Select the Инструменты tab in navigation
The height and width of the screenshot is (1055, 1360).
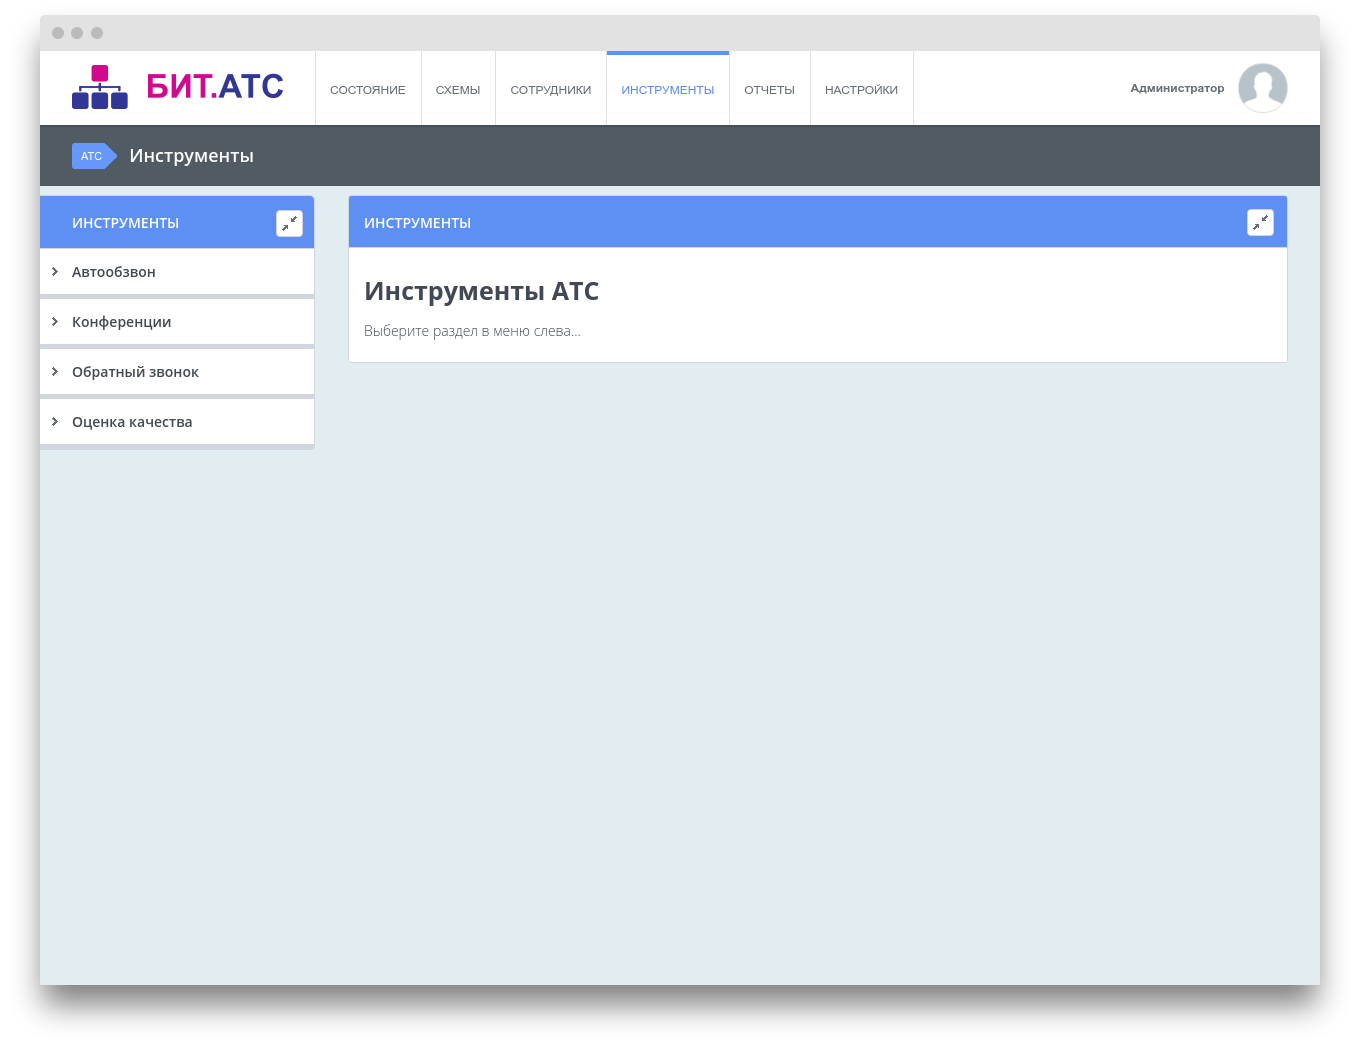click(x=668, y=90)
